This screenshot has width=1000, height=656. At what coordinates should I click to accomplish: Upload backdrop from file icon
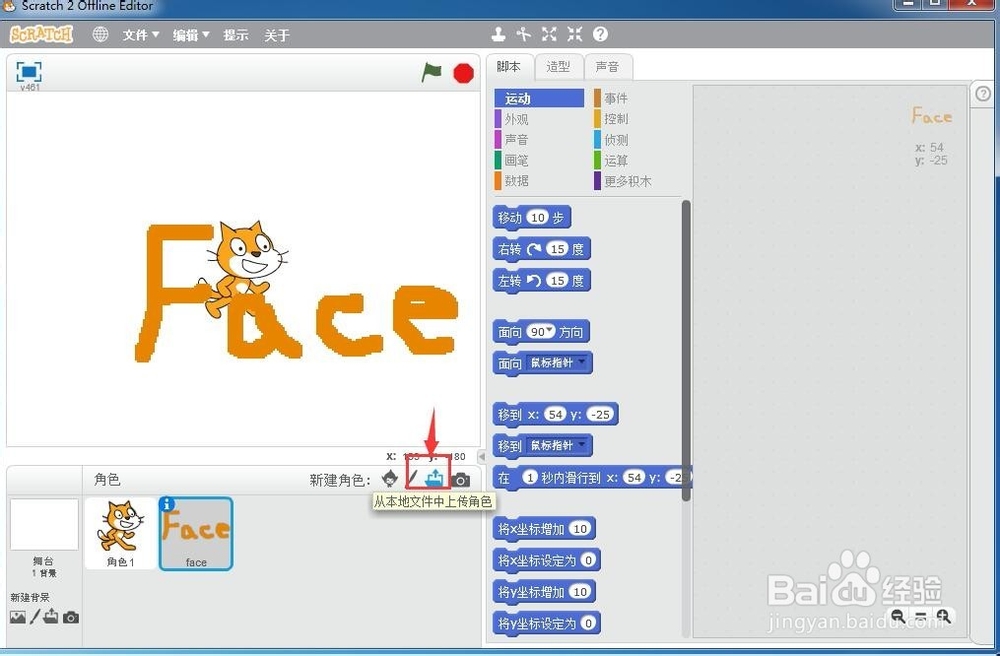click(x=51, y=616)
